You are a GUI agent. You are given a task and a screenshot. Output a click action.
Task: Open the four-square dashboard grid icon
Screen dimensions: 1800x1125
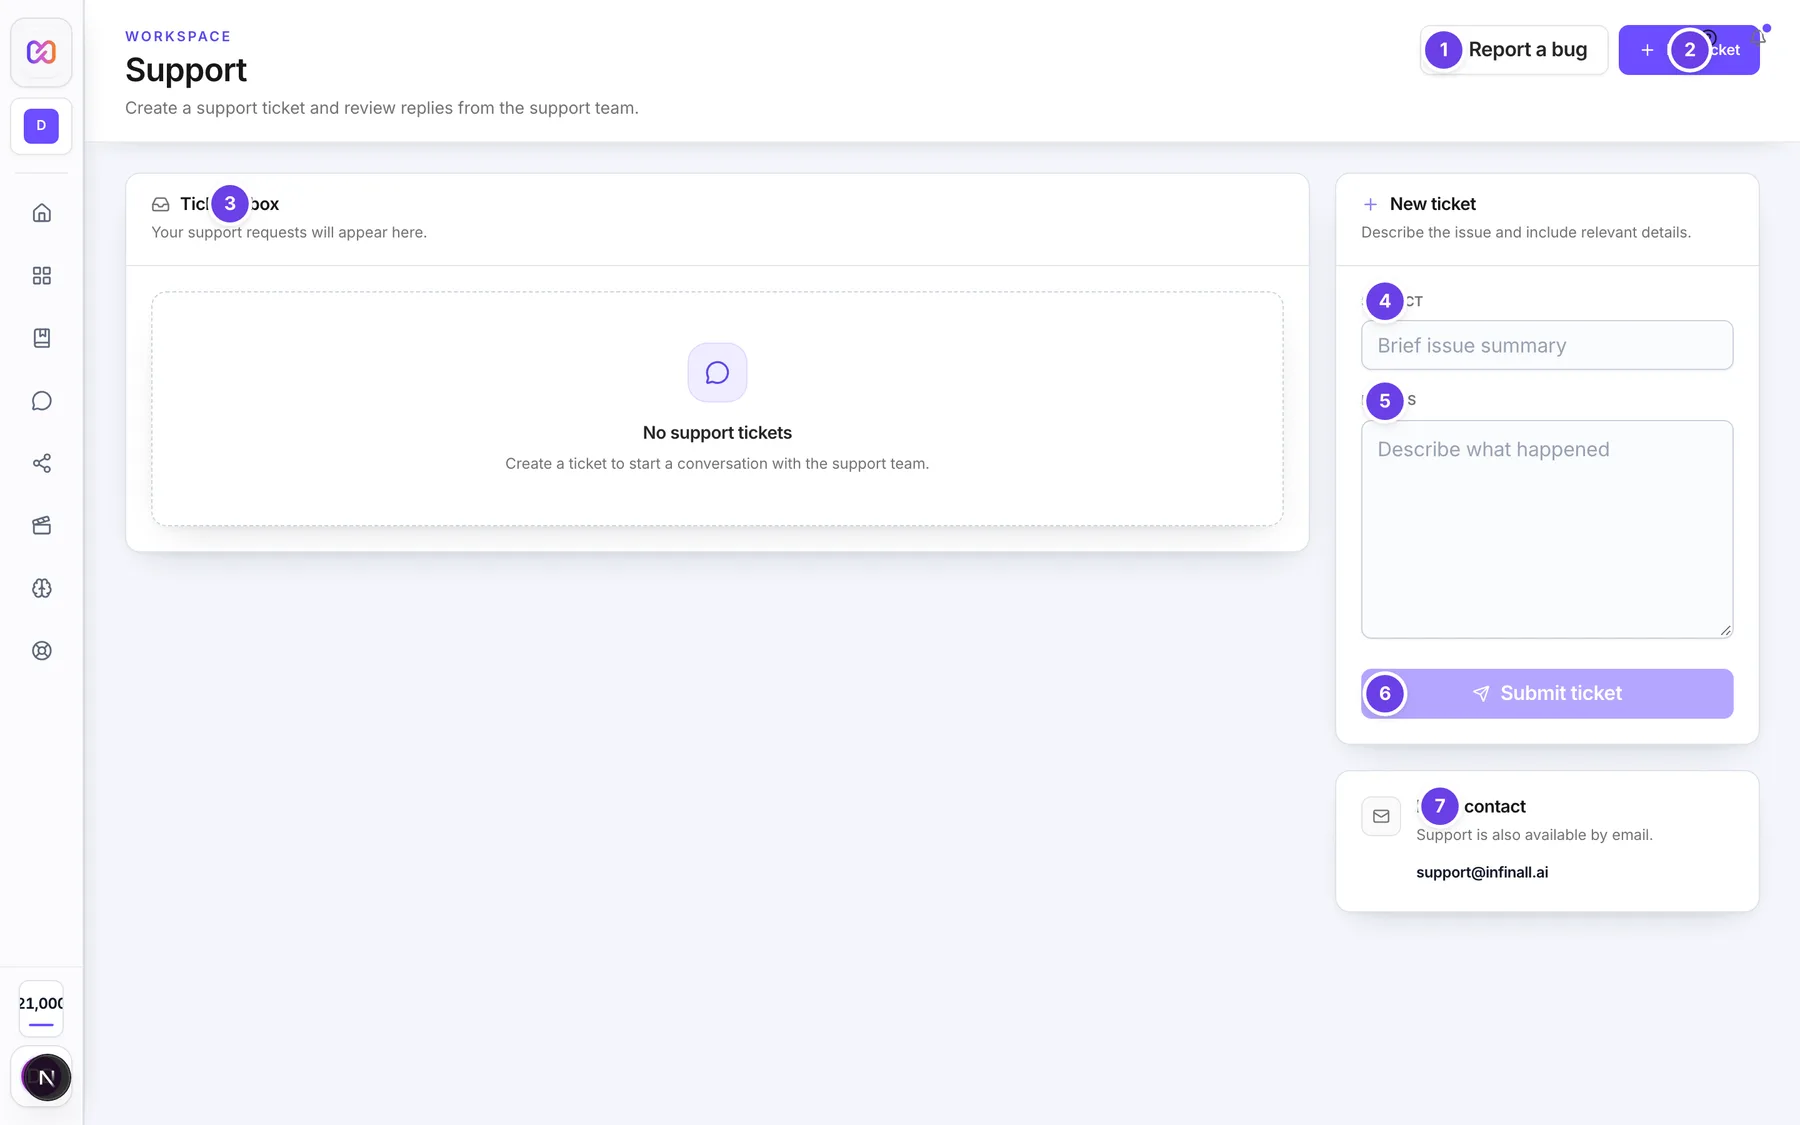(x=41, y=275)
